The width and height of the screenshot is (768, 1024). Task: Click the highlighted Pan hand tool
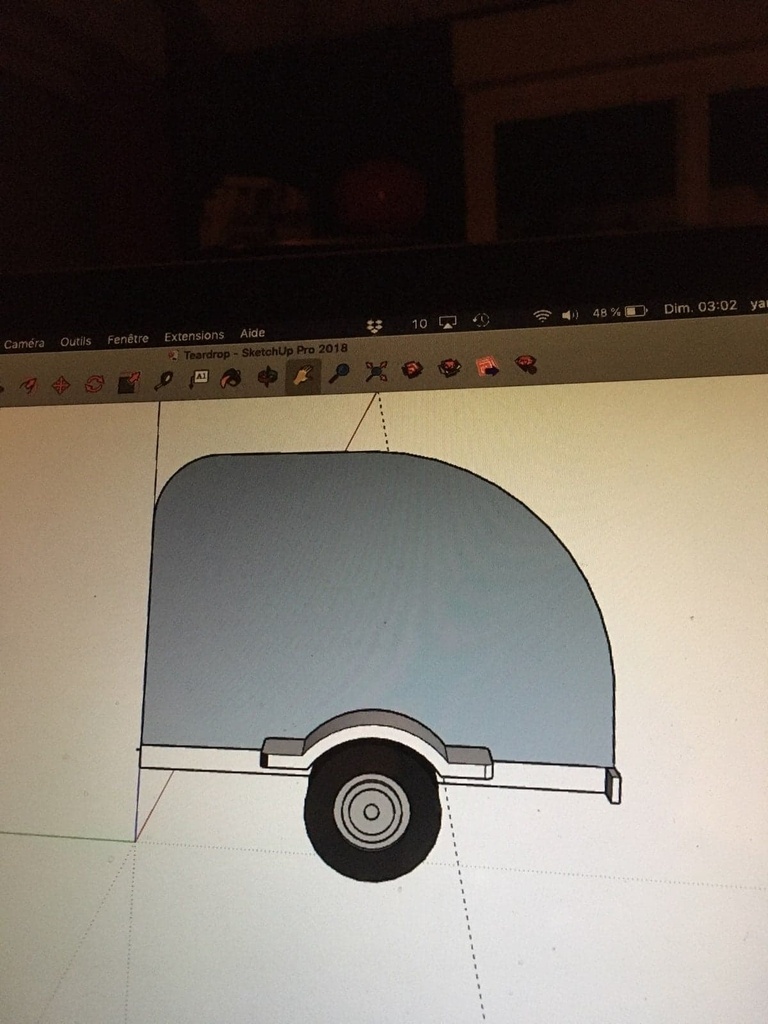(x=302, y=375)
